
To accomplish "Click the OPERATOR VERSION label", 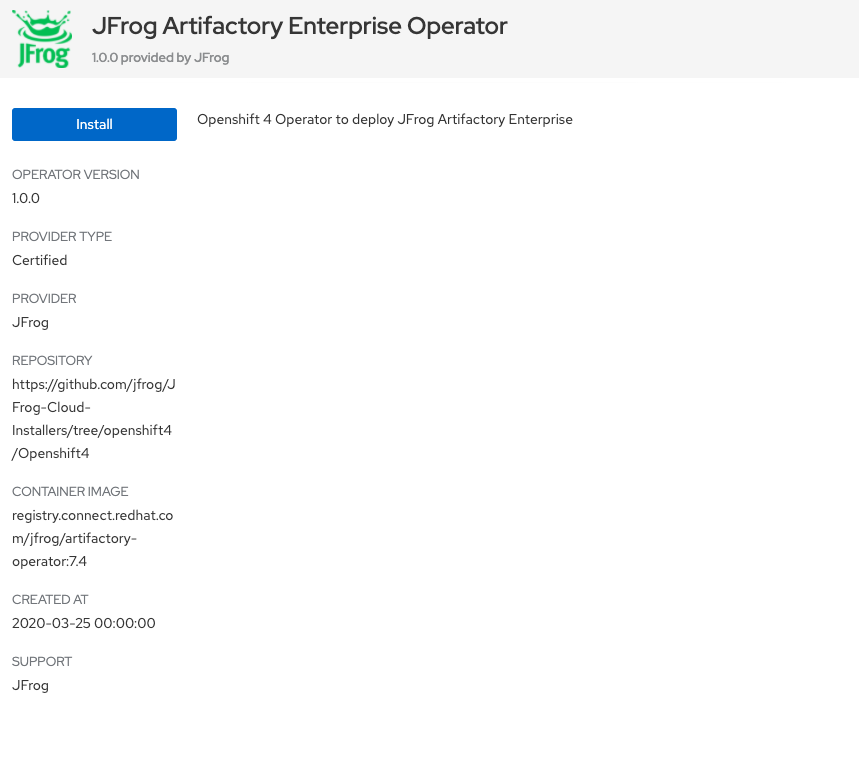I will pyautogui.click(x=76, y=175).
